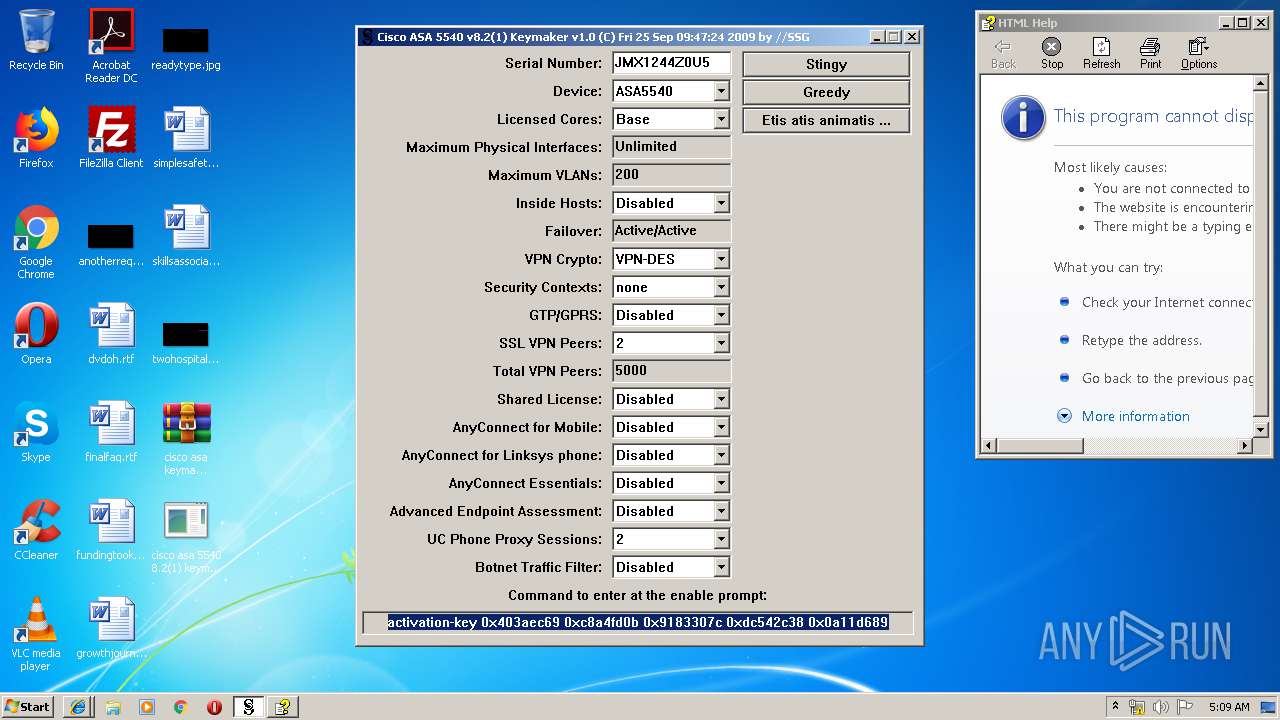
Task: Expand AnyConnect for Mobile dropdown
Action: (721, 427)
